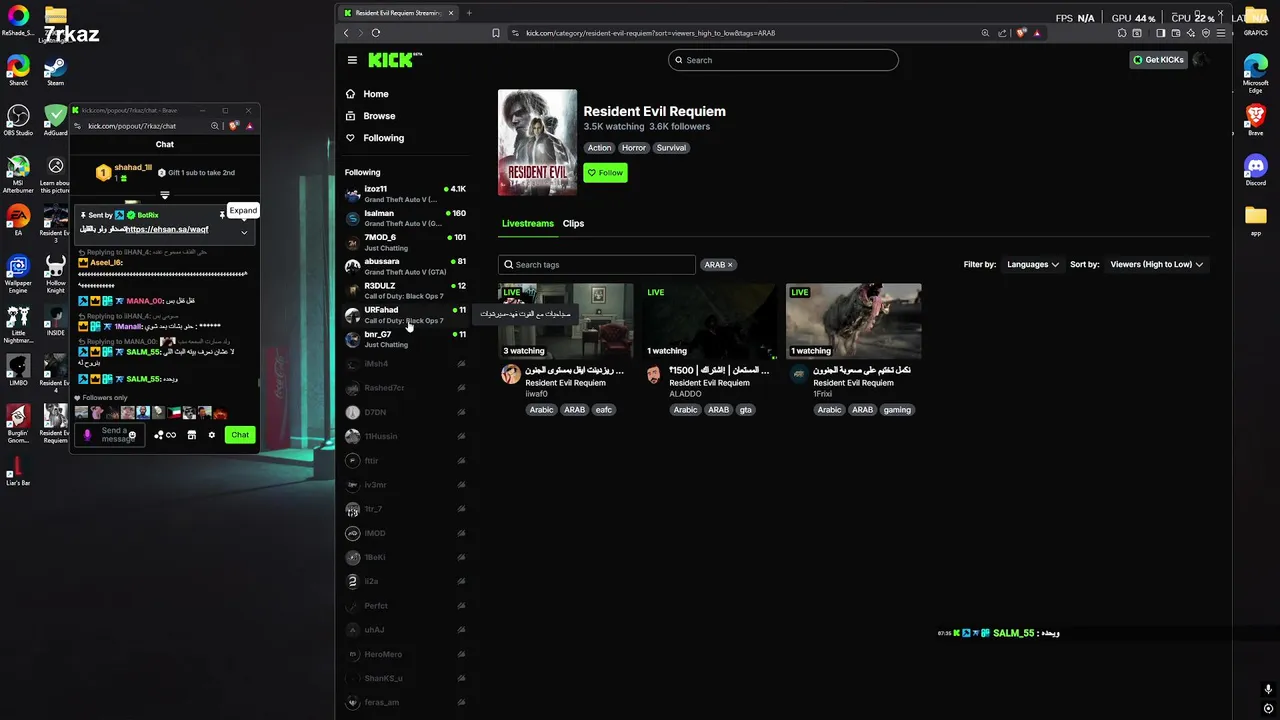Click user profile avatar beside Get KICKs
1280x720 pixels.
1200,60
